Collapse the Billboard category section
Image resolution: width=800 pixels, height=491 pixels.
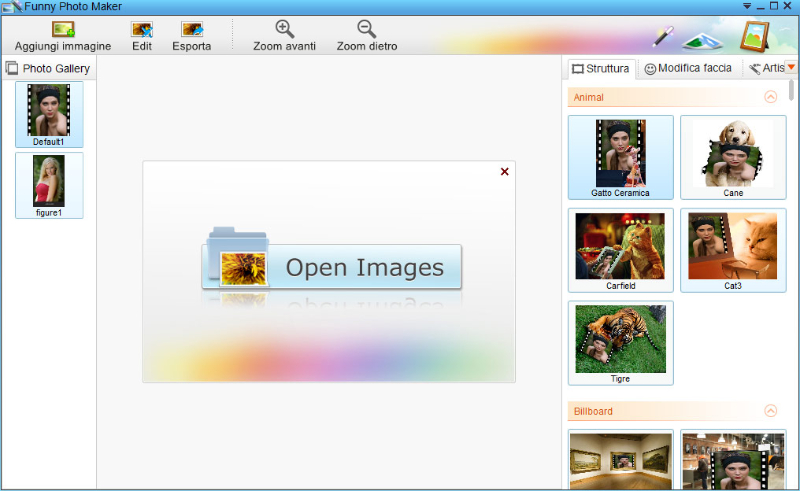click(770, 411)
